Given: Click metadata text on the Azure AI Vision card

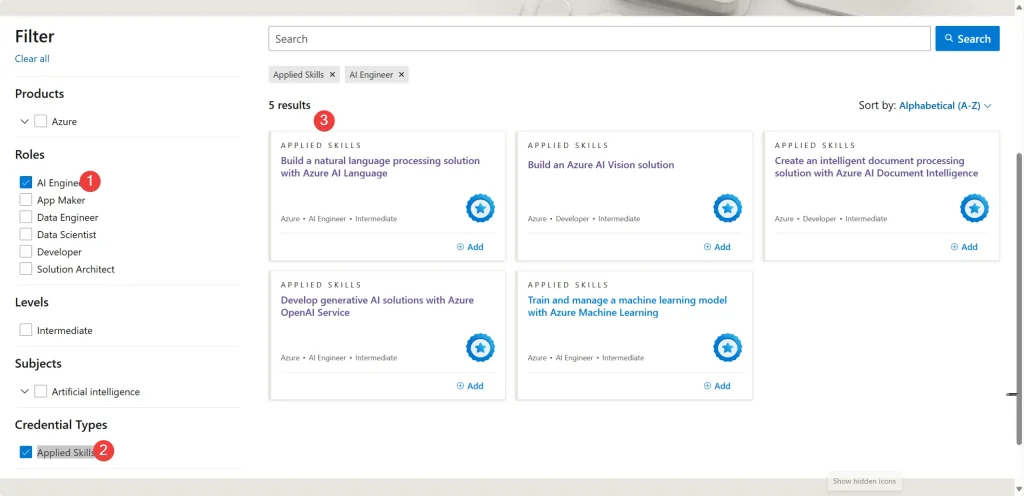Looking at the screenshot, I should coord(584,219).
